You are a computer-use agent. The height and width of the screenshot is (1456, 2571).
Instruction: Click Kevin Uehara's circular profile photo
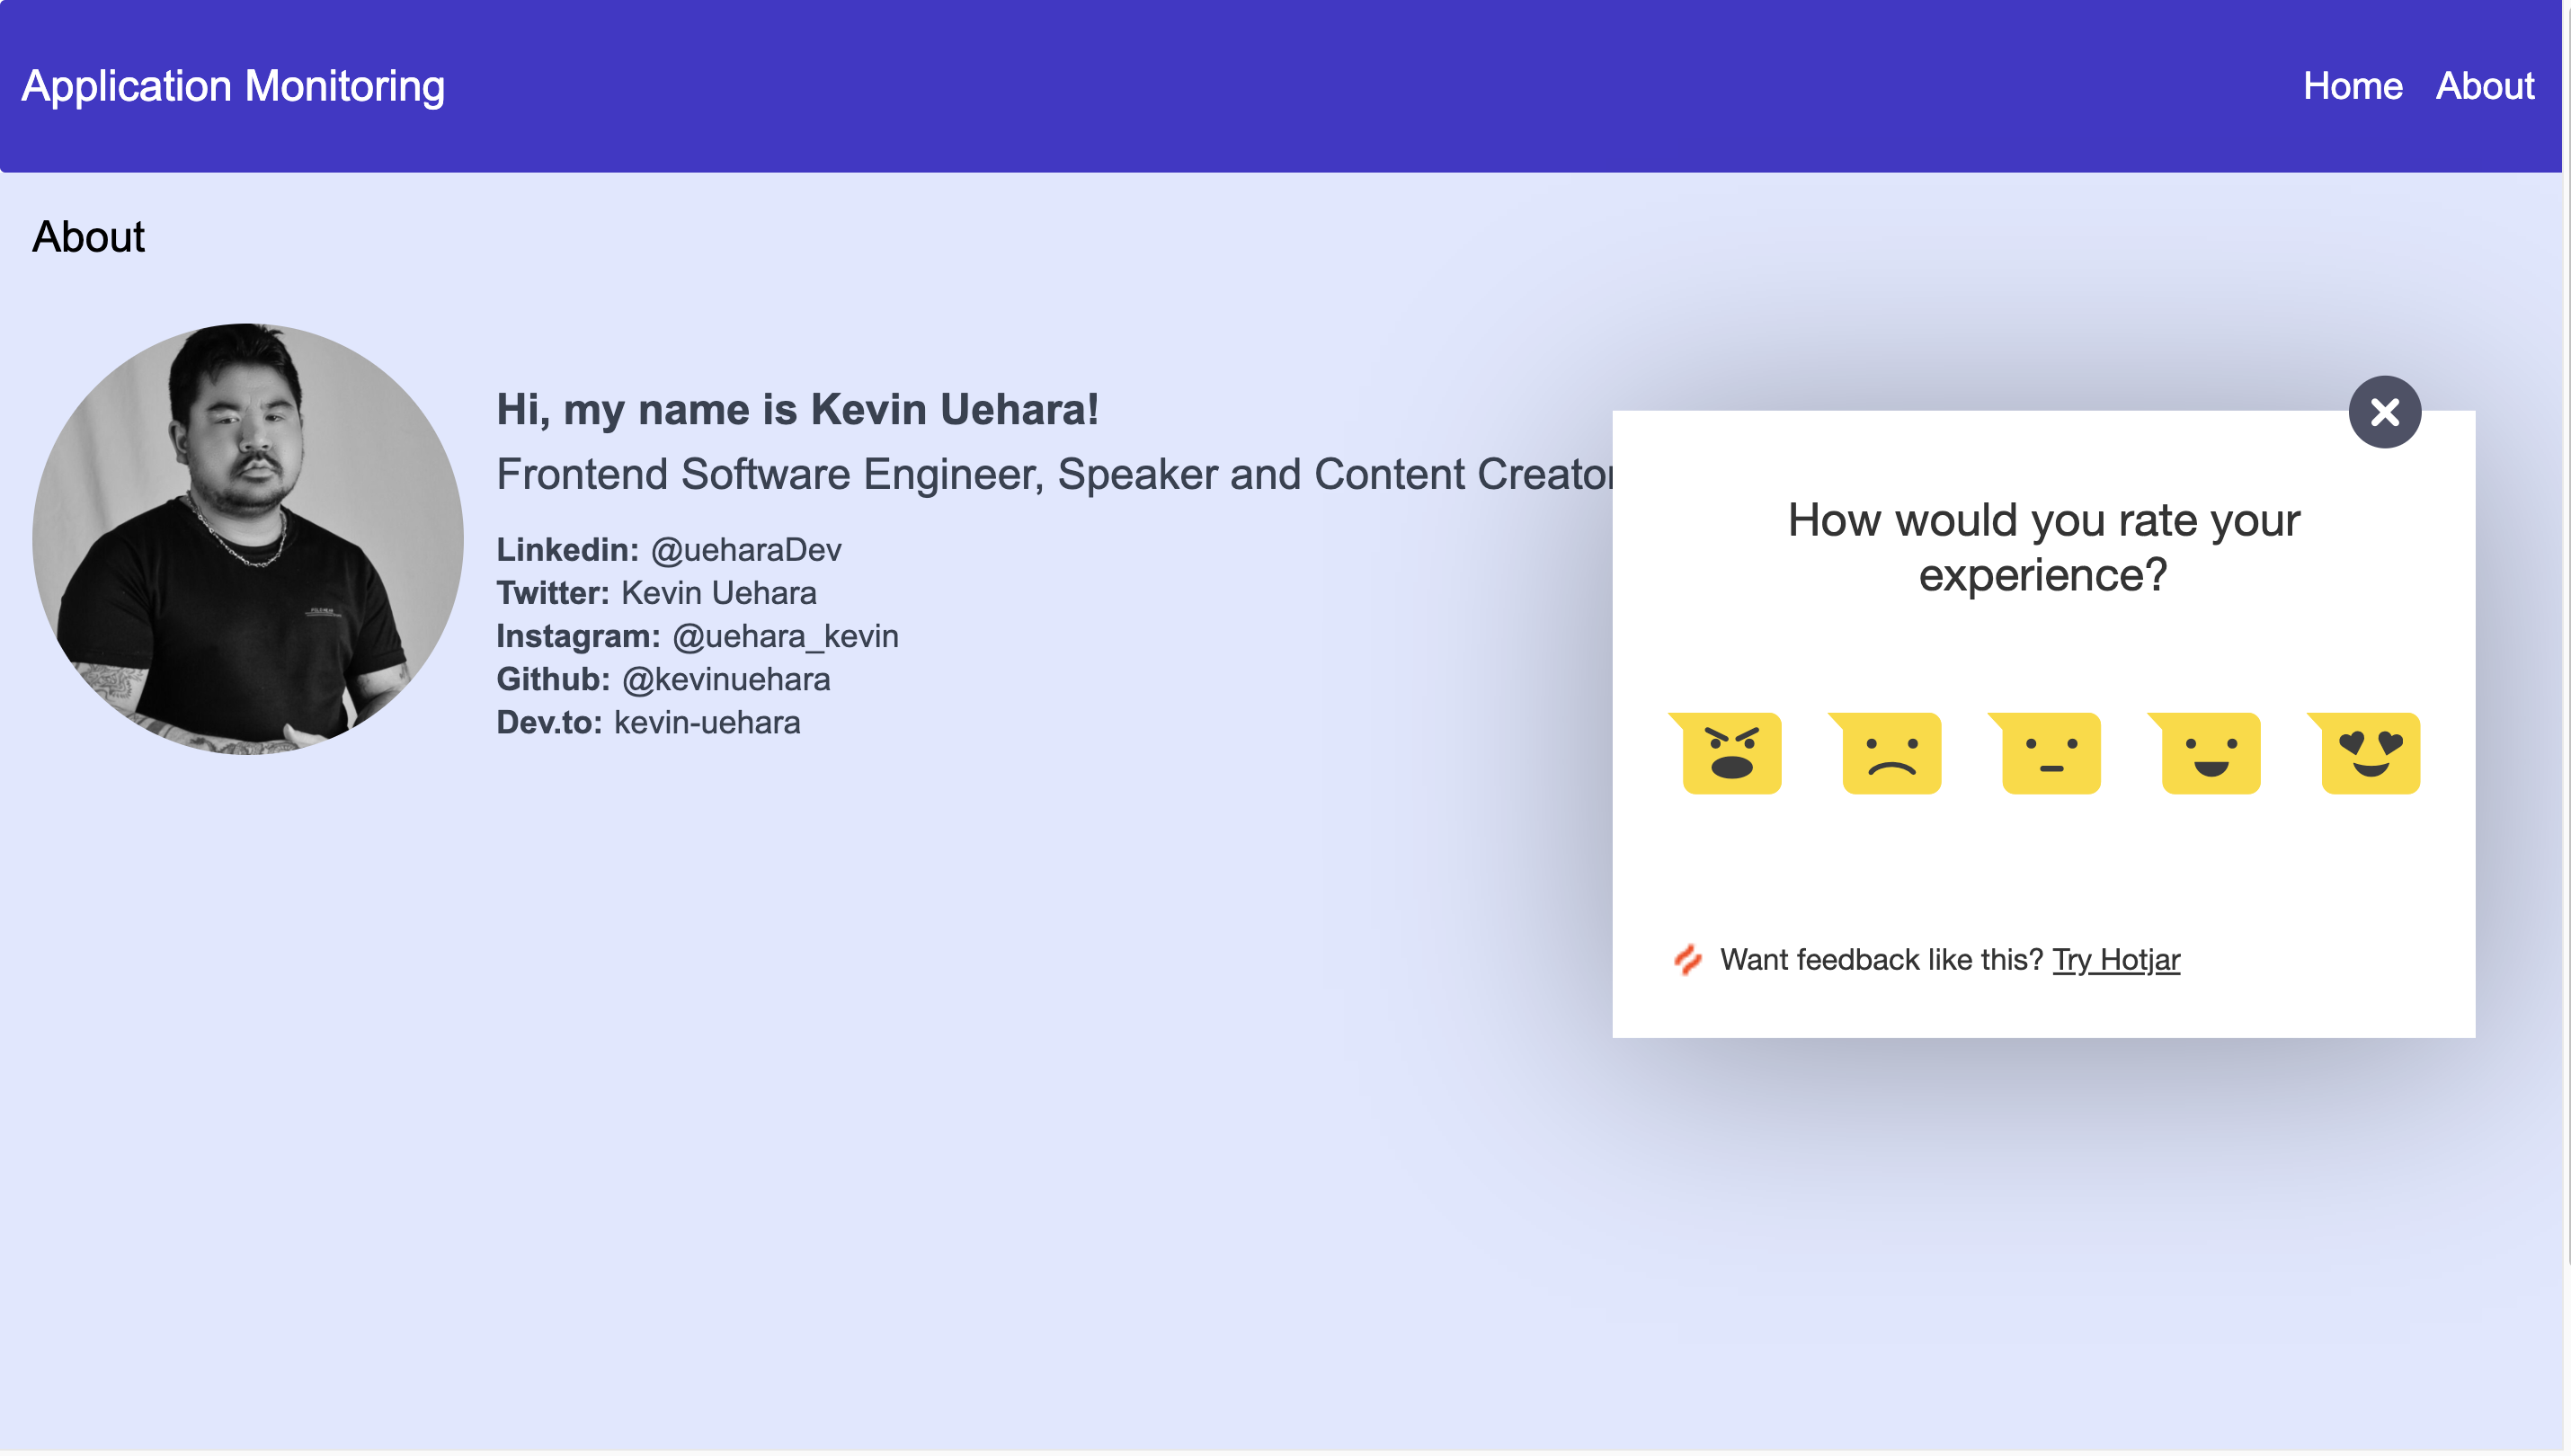248,539
